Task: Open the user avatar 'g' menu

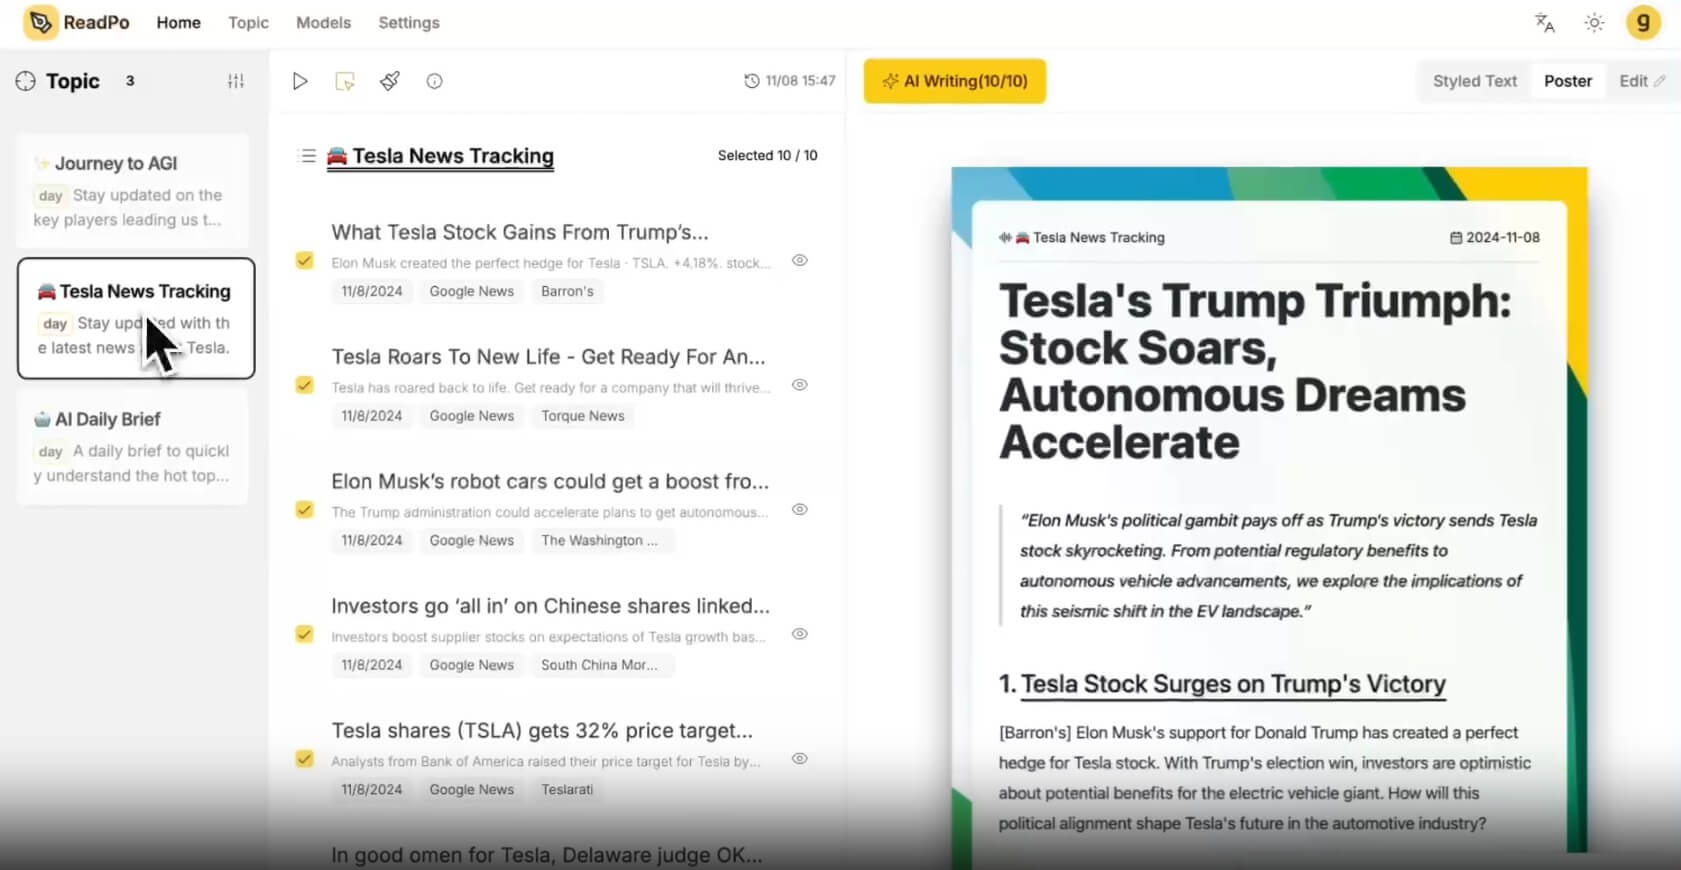Action: coord(1643,22)
